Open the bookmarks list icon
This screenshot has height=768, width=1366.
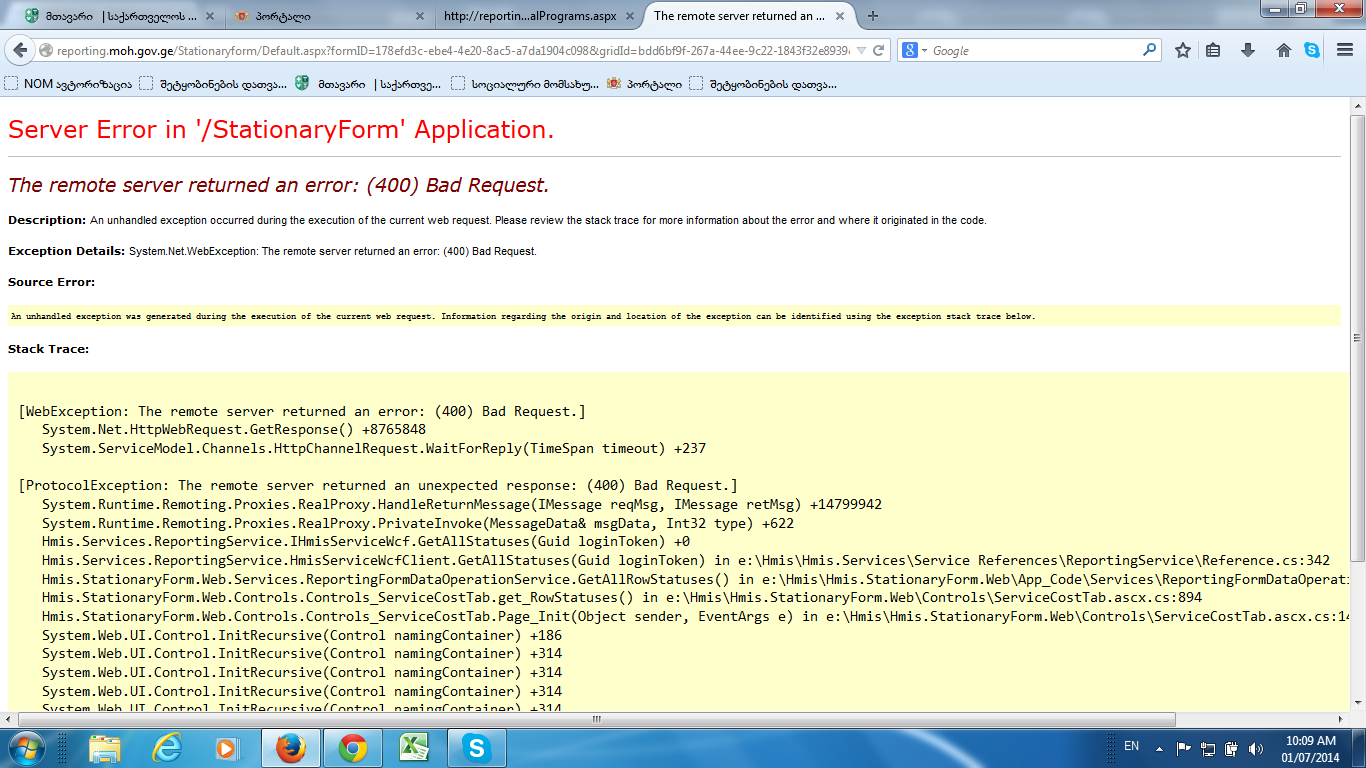[1213, 51]
